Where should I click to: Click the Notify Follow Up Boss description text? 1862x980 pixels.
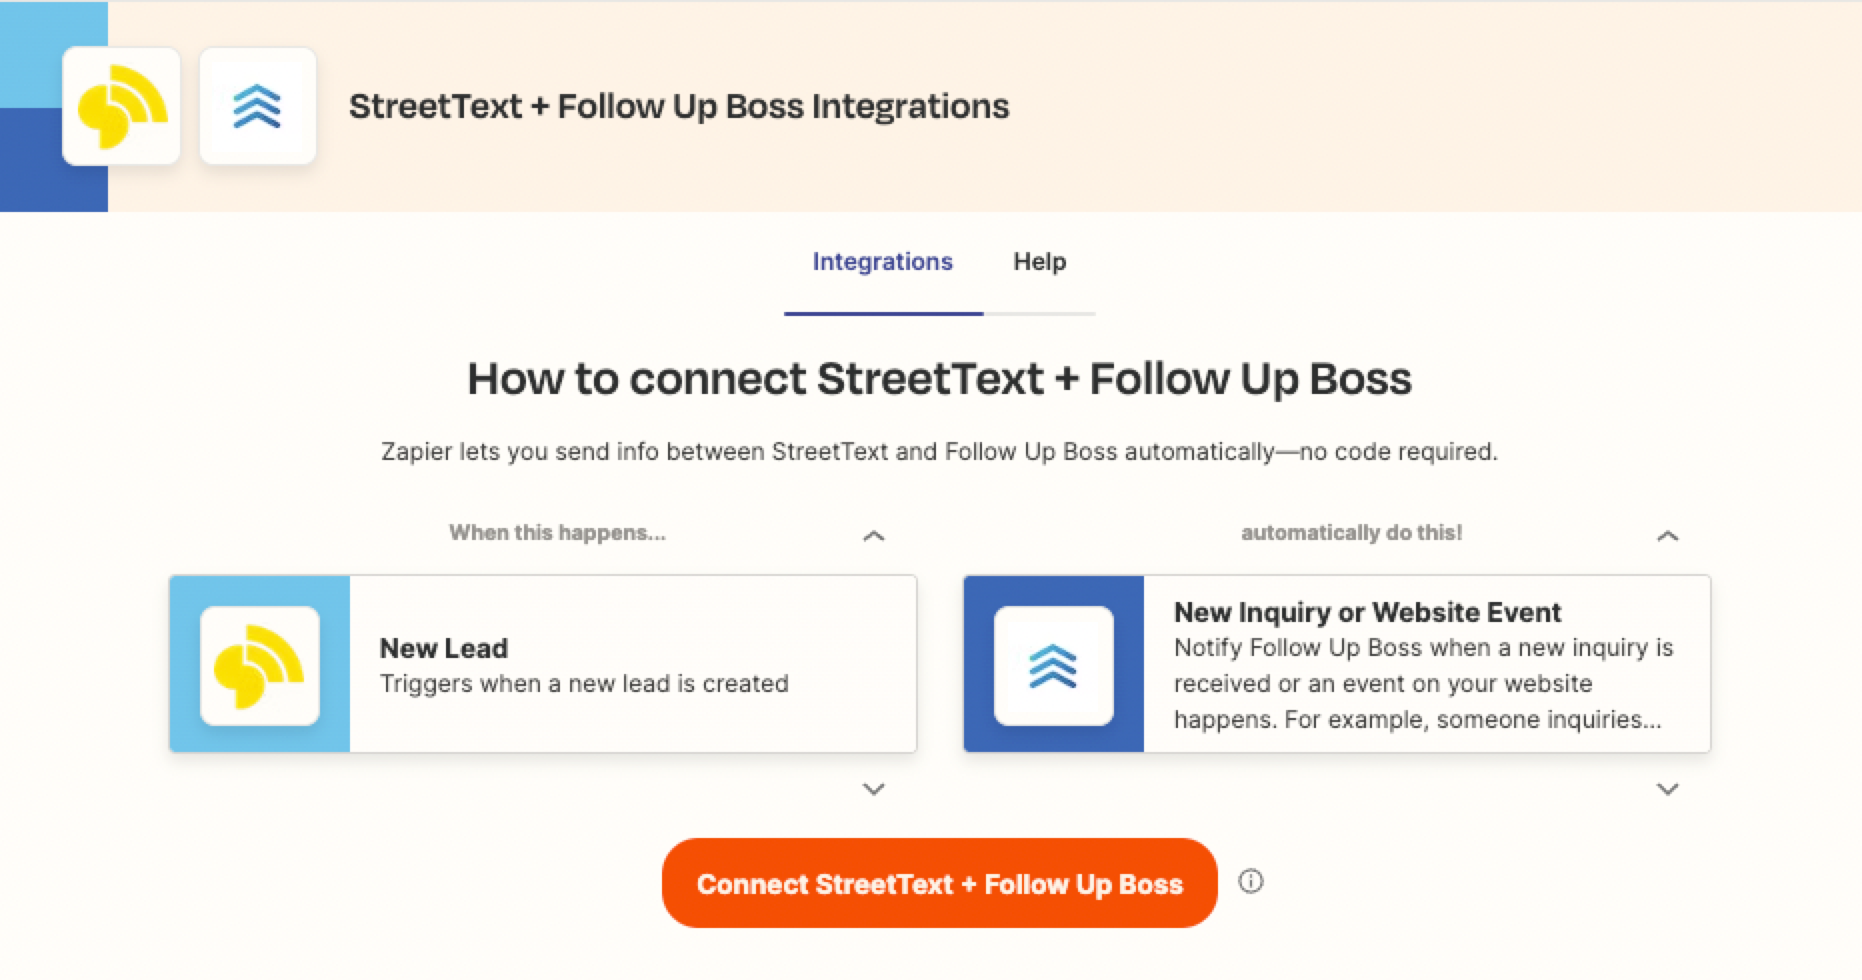pos(1423,684)
